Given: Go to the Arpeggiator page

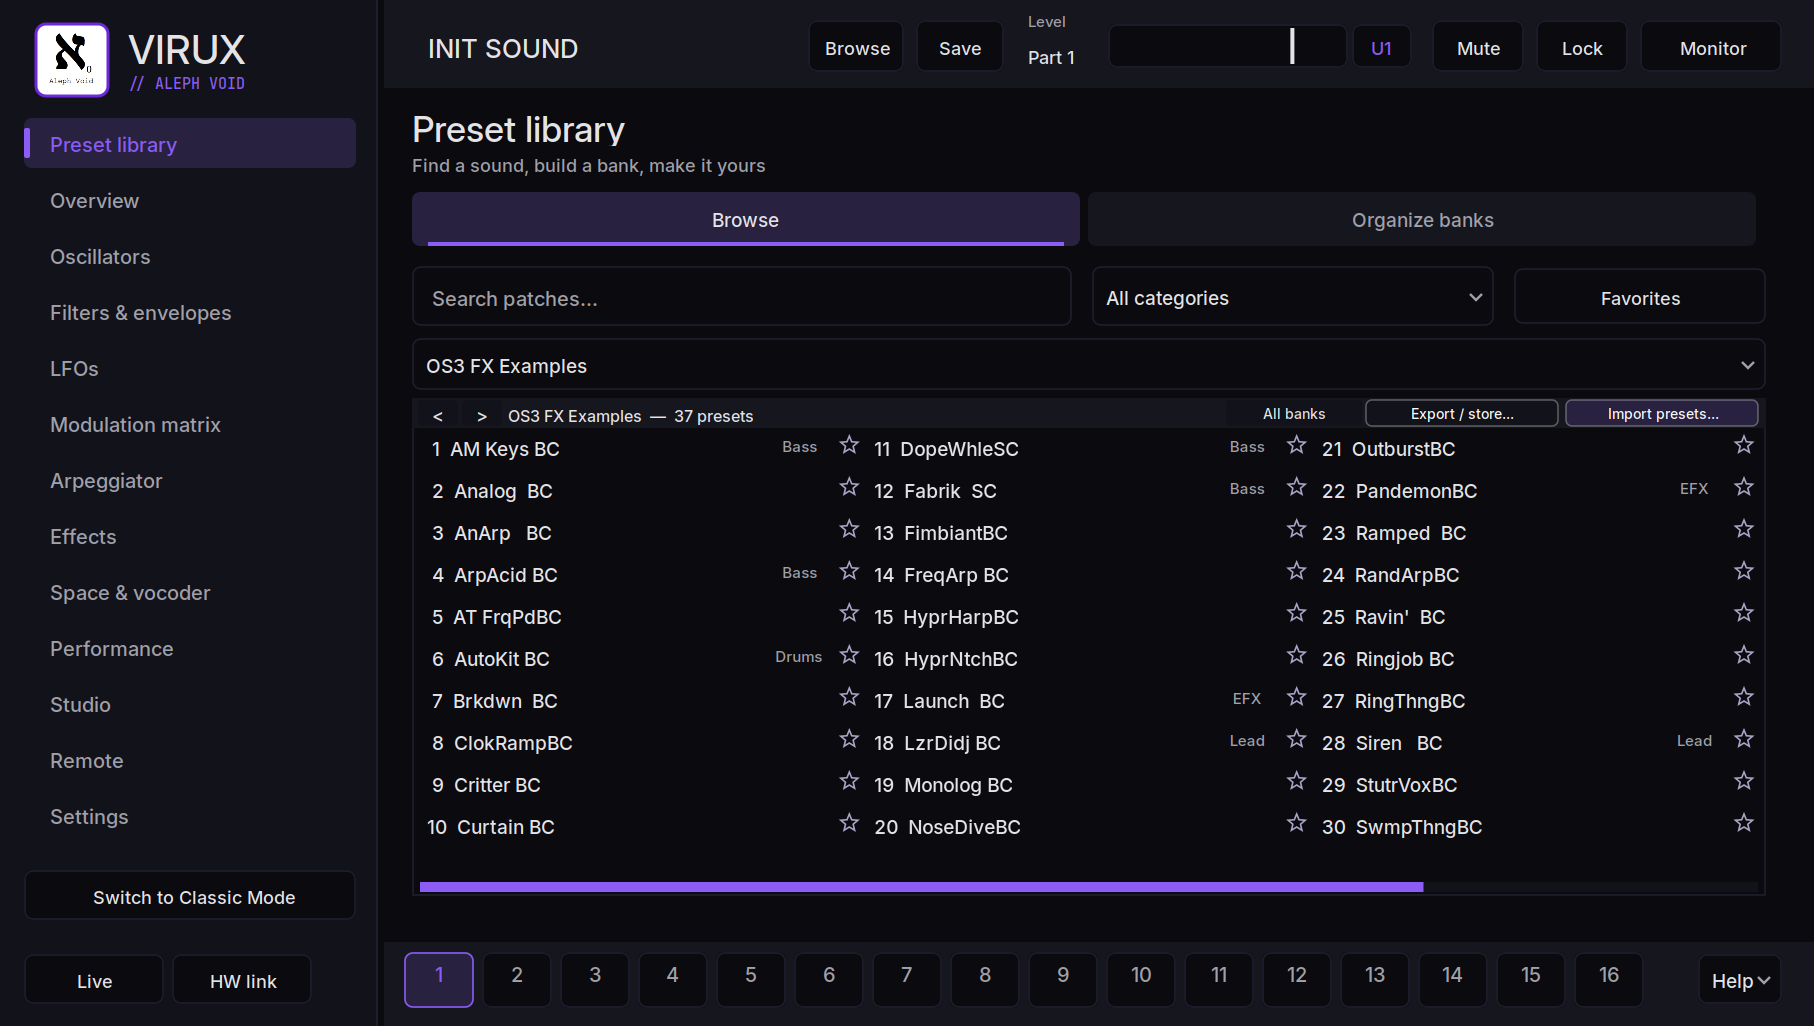Looking at the screenshot, I should [x=190, y=481].
